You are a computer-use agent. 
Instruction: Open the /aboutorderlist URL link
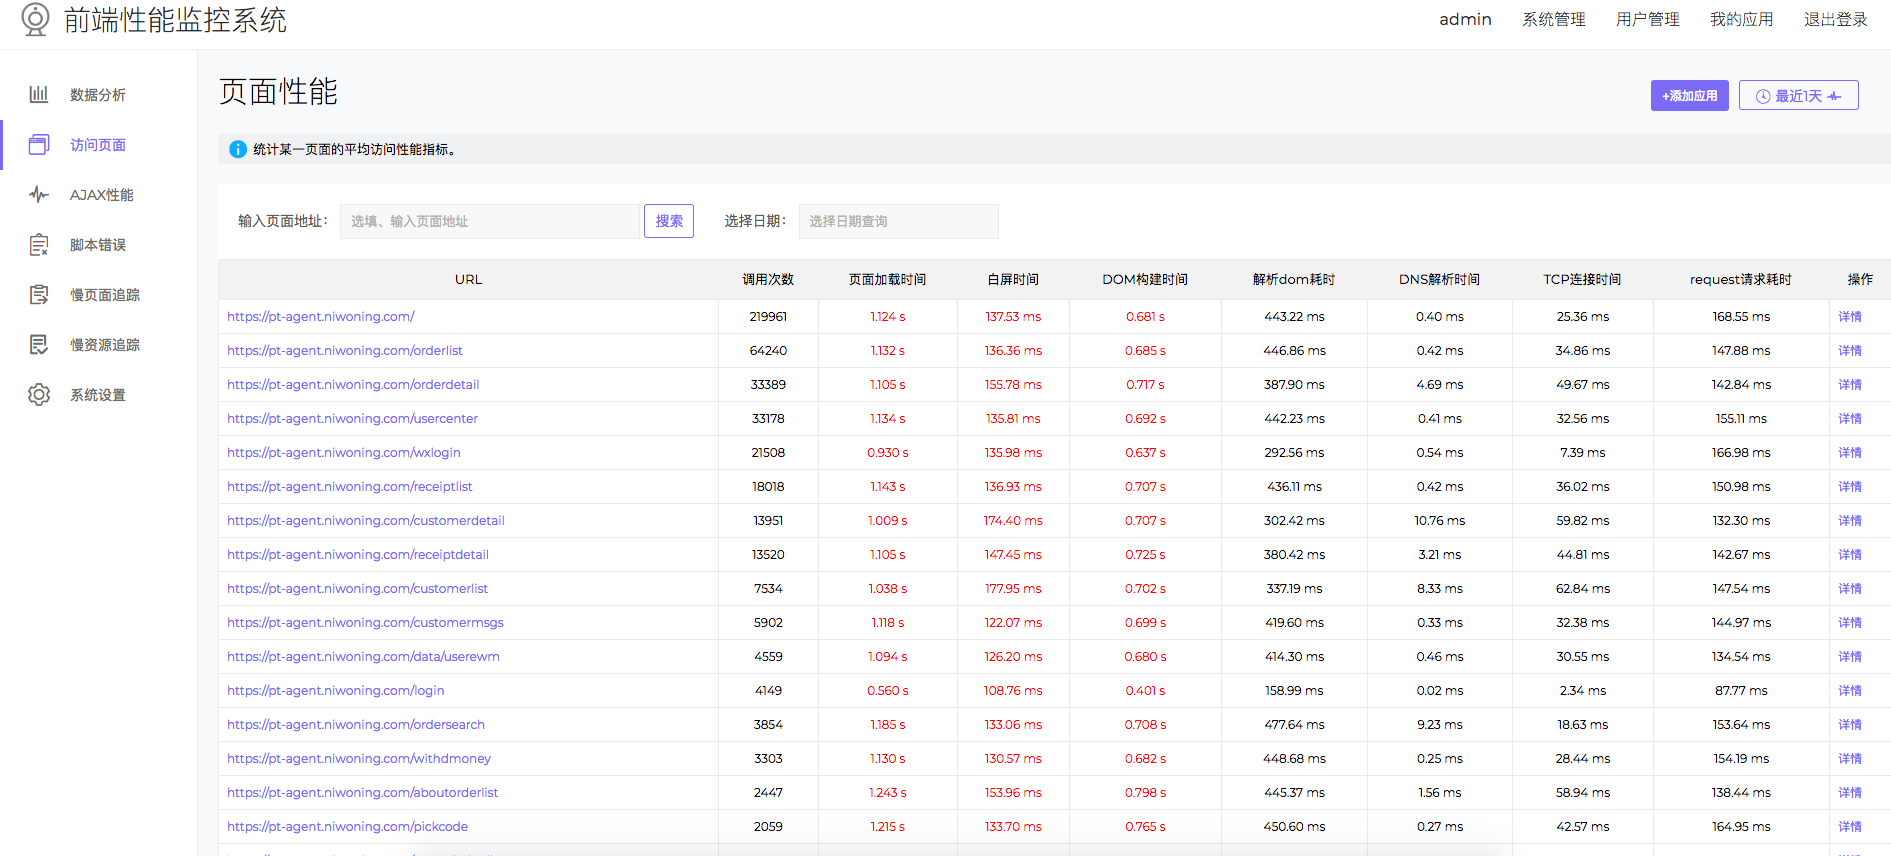pos(362,792)
